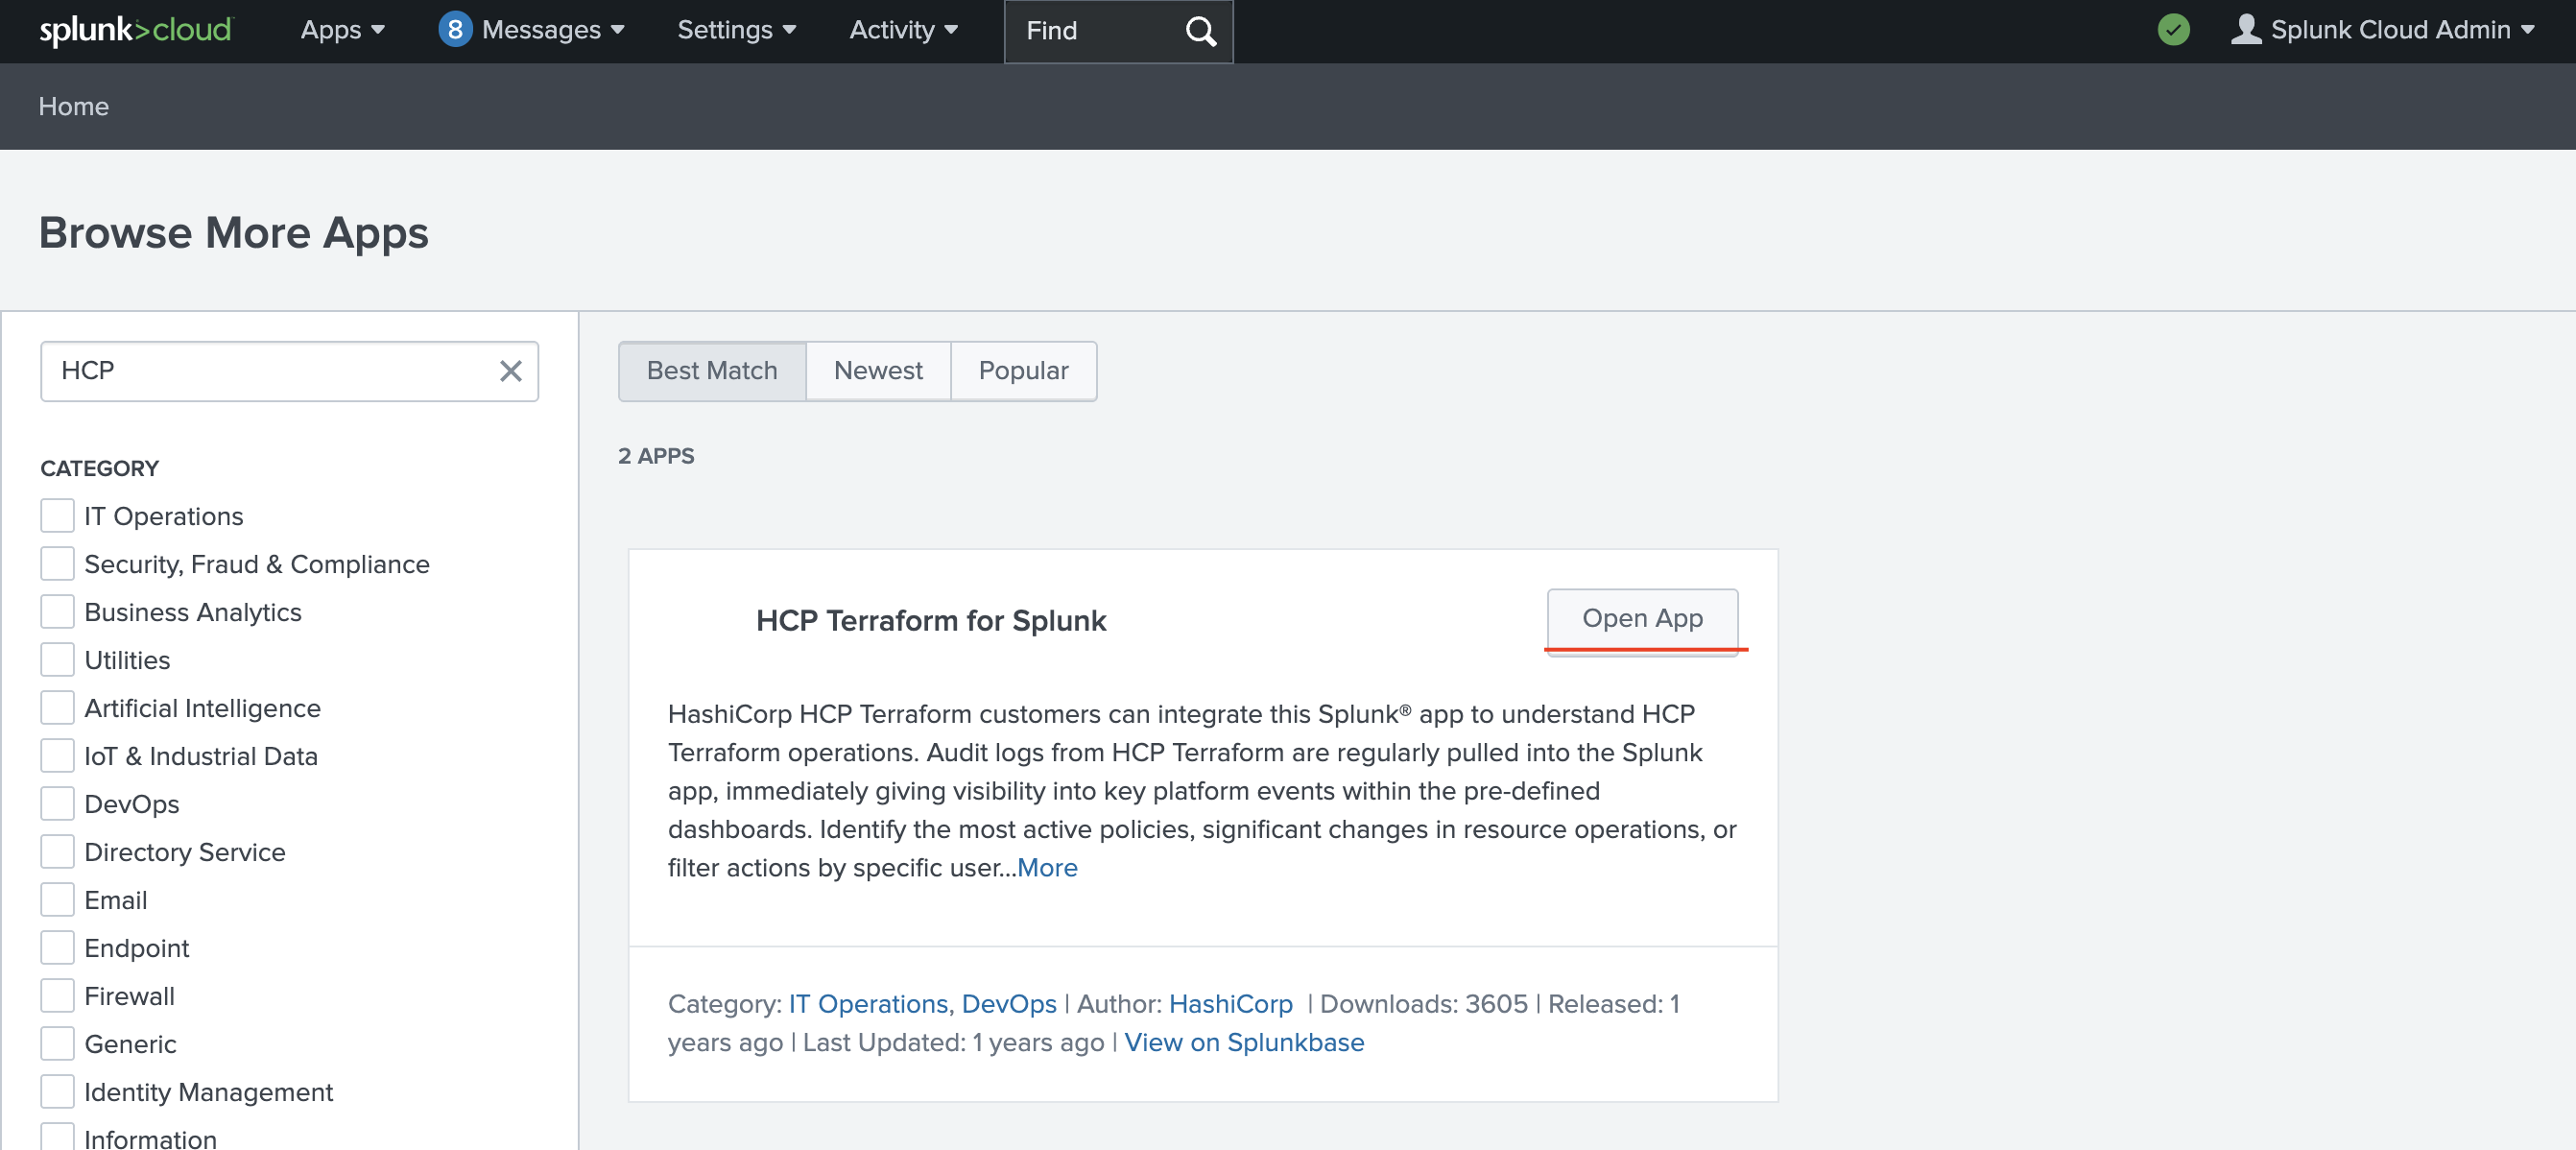The height and width of the screenshot is (1150, 2576).
Task: Tick the Security, Fraud & Compliance checkbox
Action: pyautogui.click(x=57, y=564)
